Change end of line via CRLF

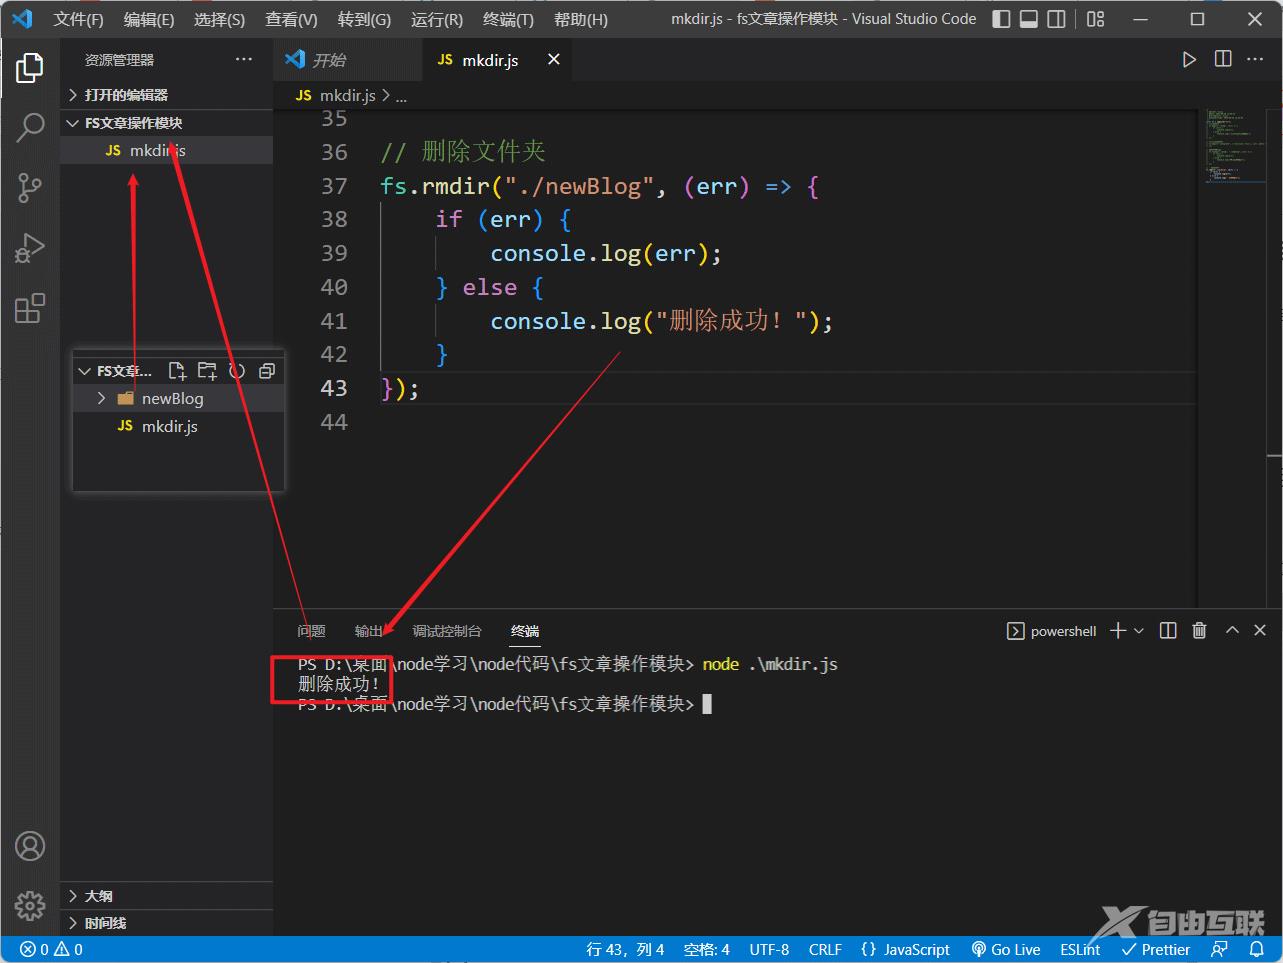point(825,950)
